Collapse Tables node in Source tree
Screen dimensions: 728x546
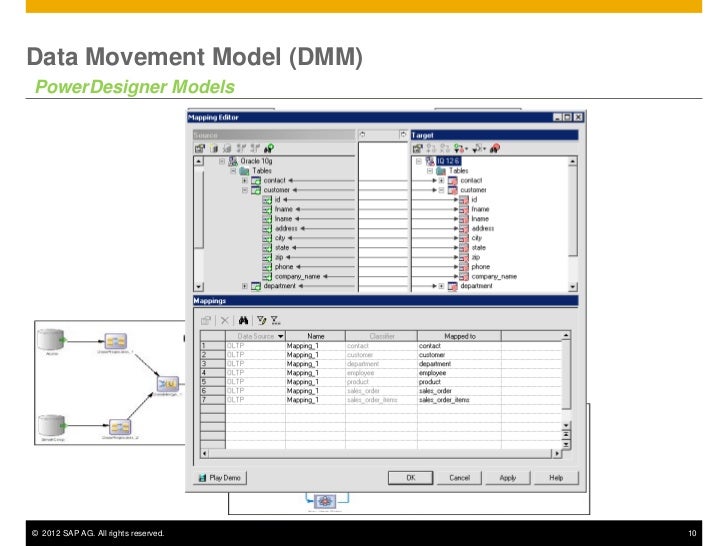pyautogui.click(x=234, y=171)
